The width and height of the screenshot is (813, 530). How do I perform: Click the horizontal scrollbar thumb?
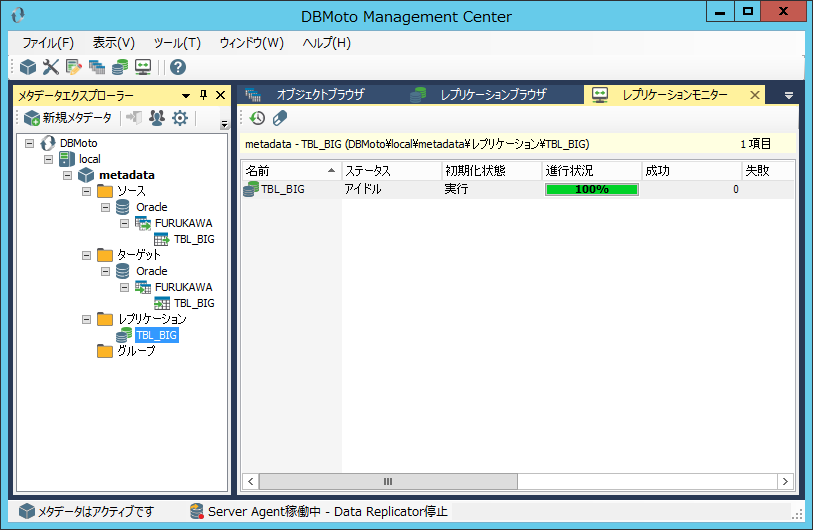pos(388,482)
